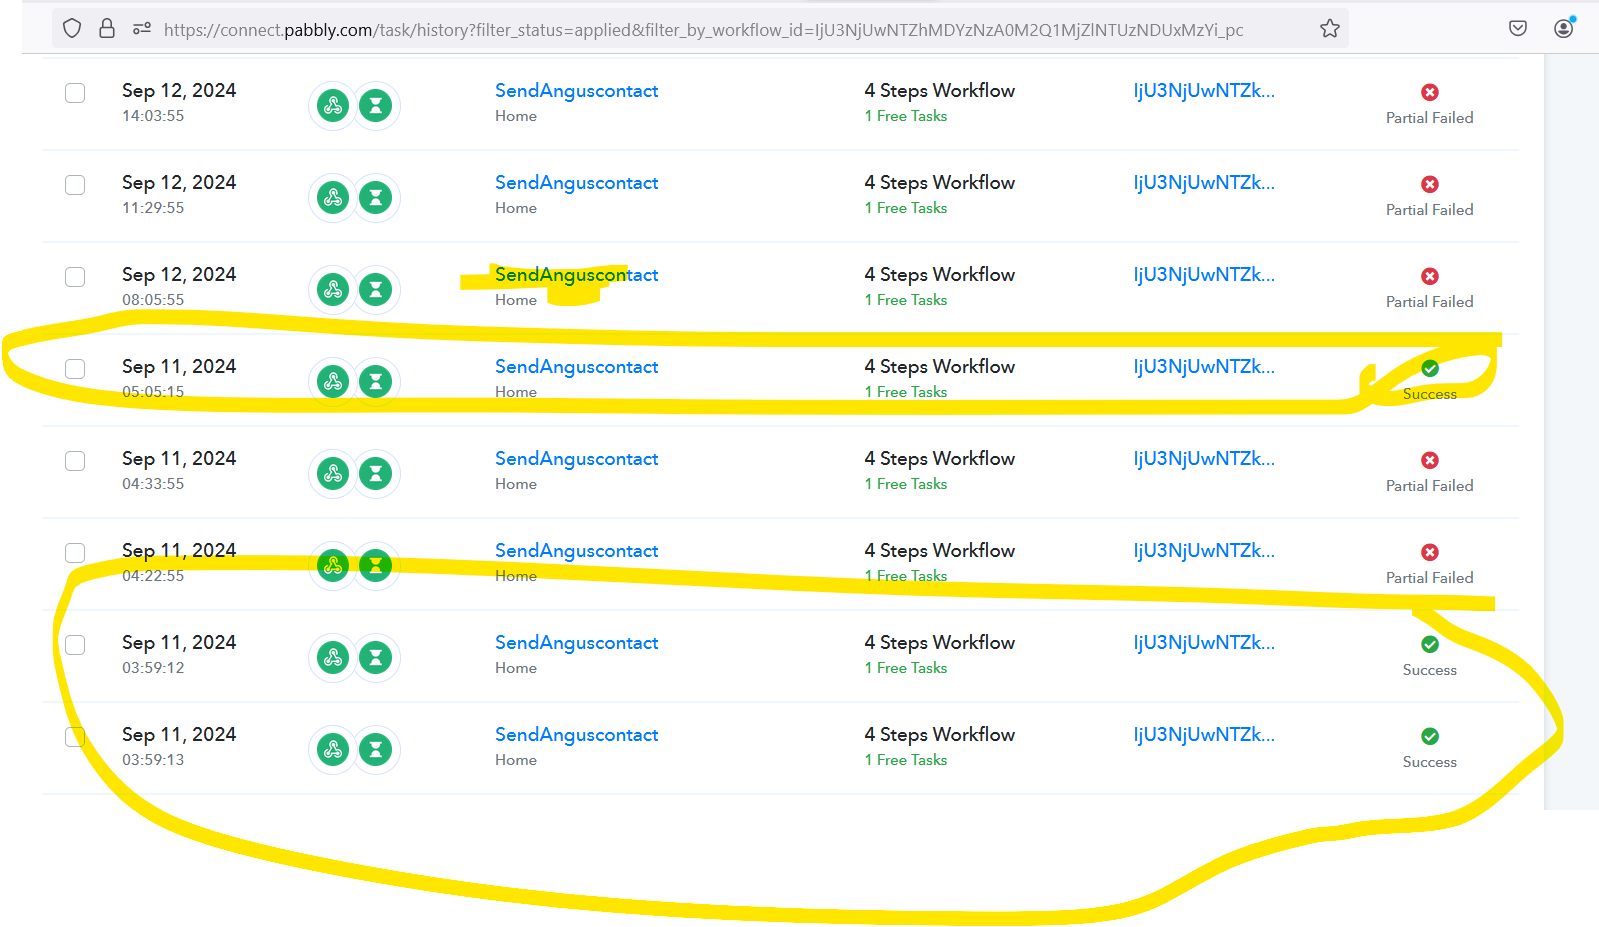Click the delay hourglass icon in the 03:59:13 row
The image size is (1599, 927).
(376, 750)
